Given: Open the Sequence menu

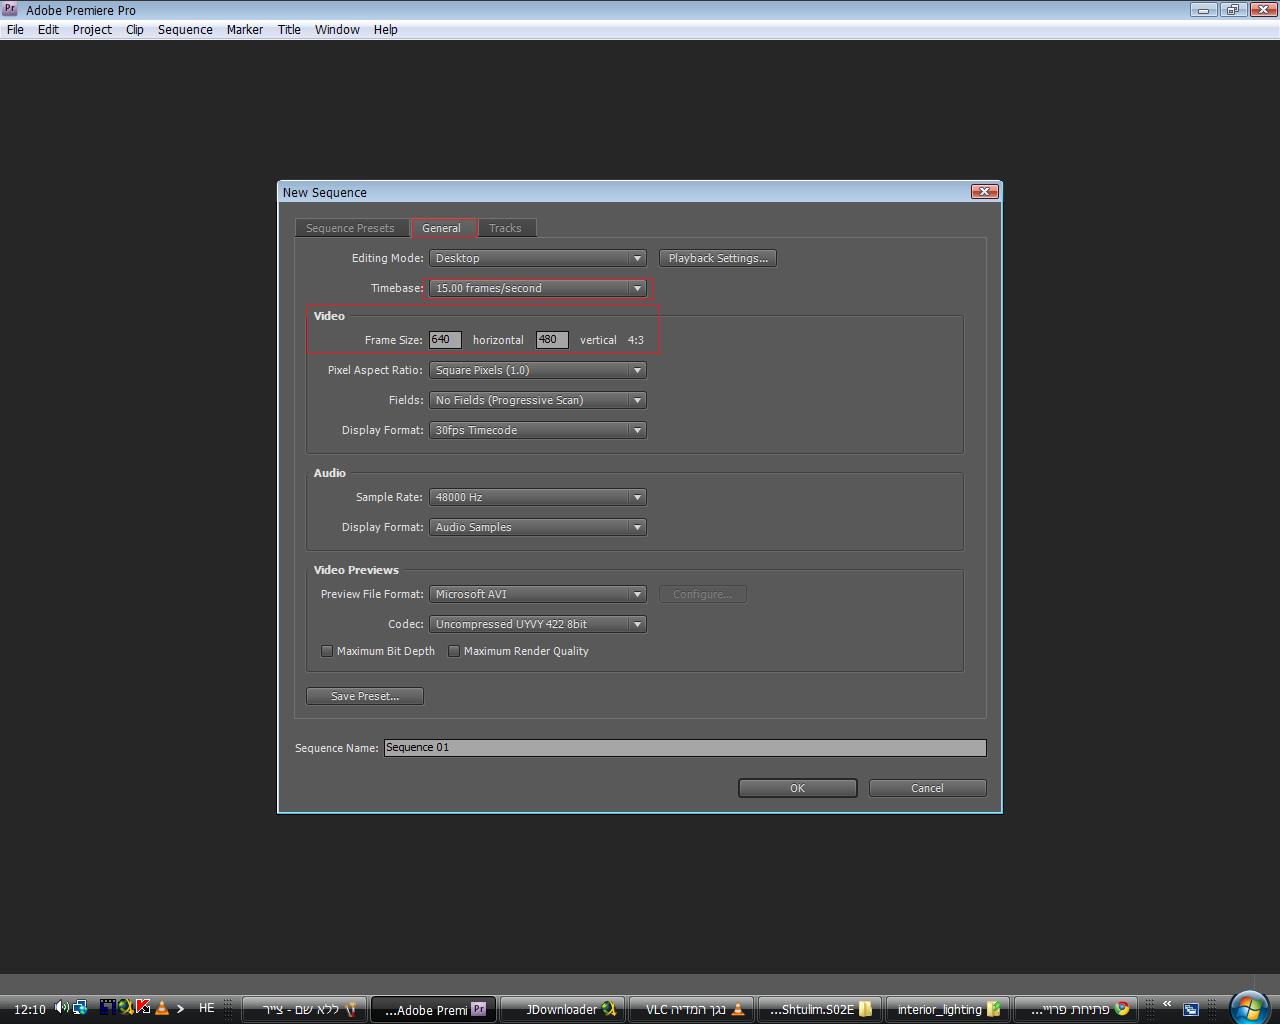Looking at the screenshot, I should [185, 30].
